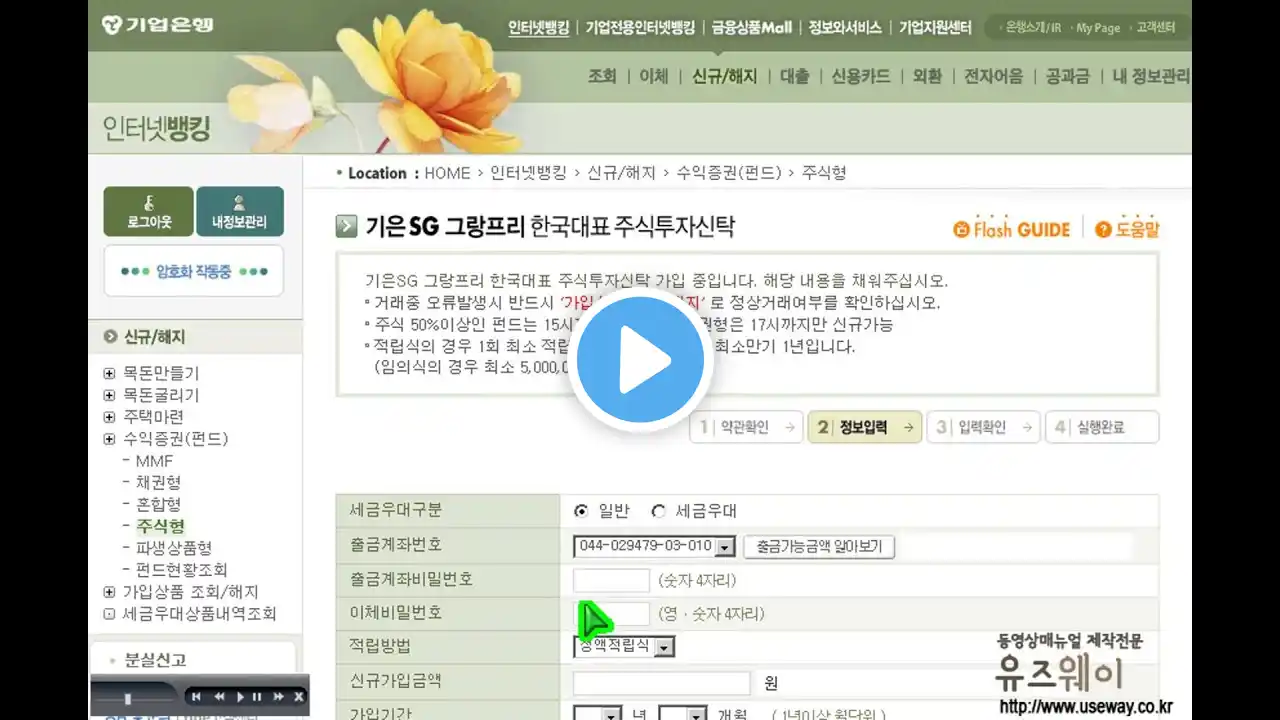This screenshot has width=1280, height=720.
Task: Click the arrow icon before the fund title
Action: point(347,227)
